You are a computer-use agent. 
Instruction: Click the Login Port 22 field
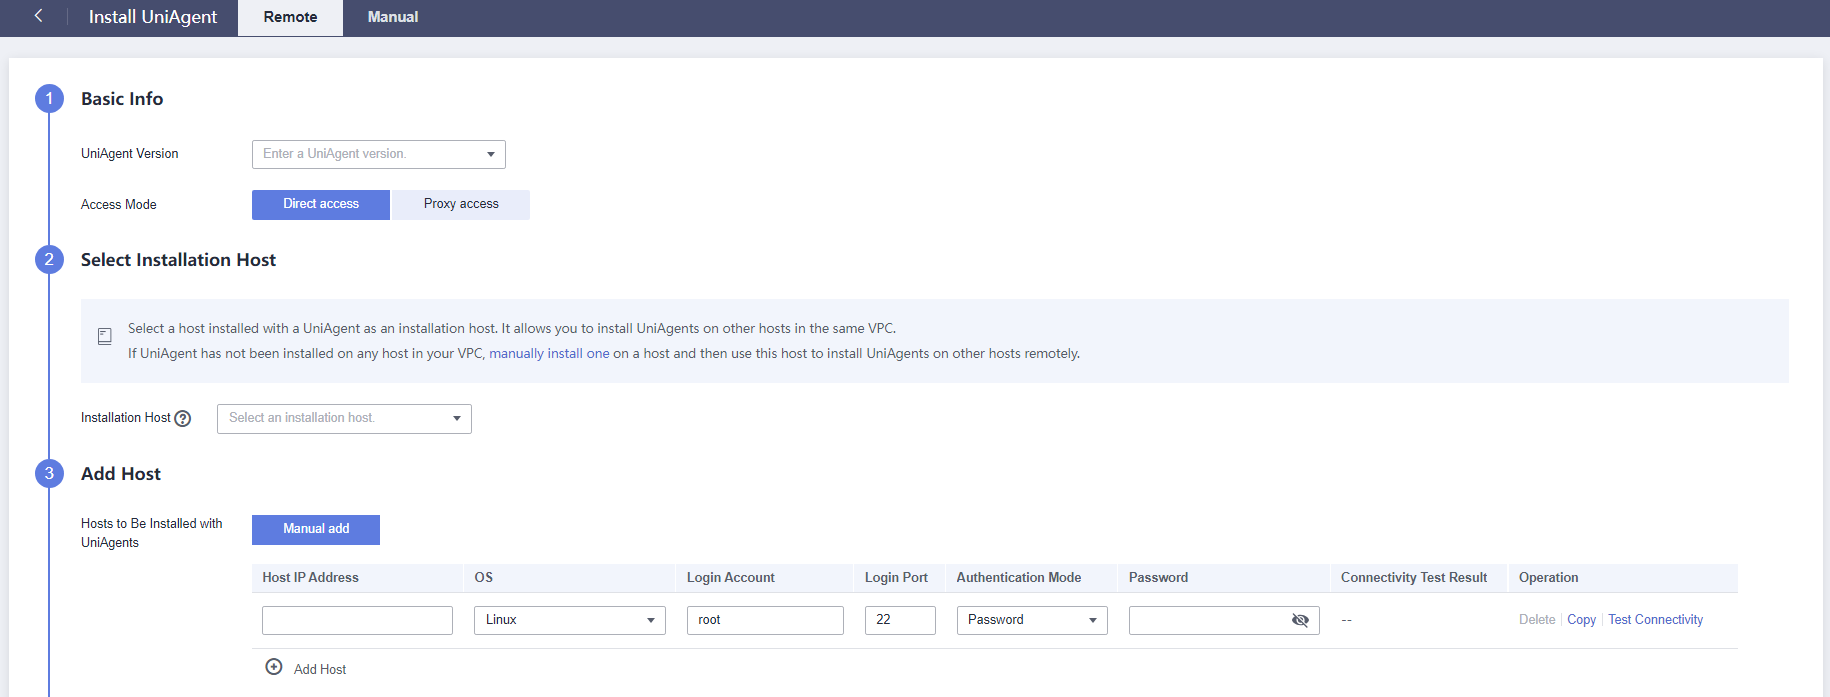[900, 620]
